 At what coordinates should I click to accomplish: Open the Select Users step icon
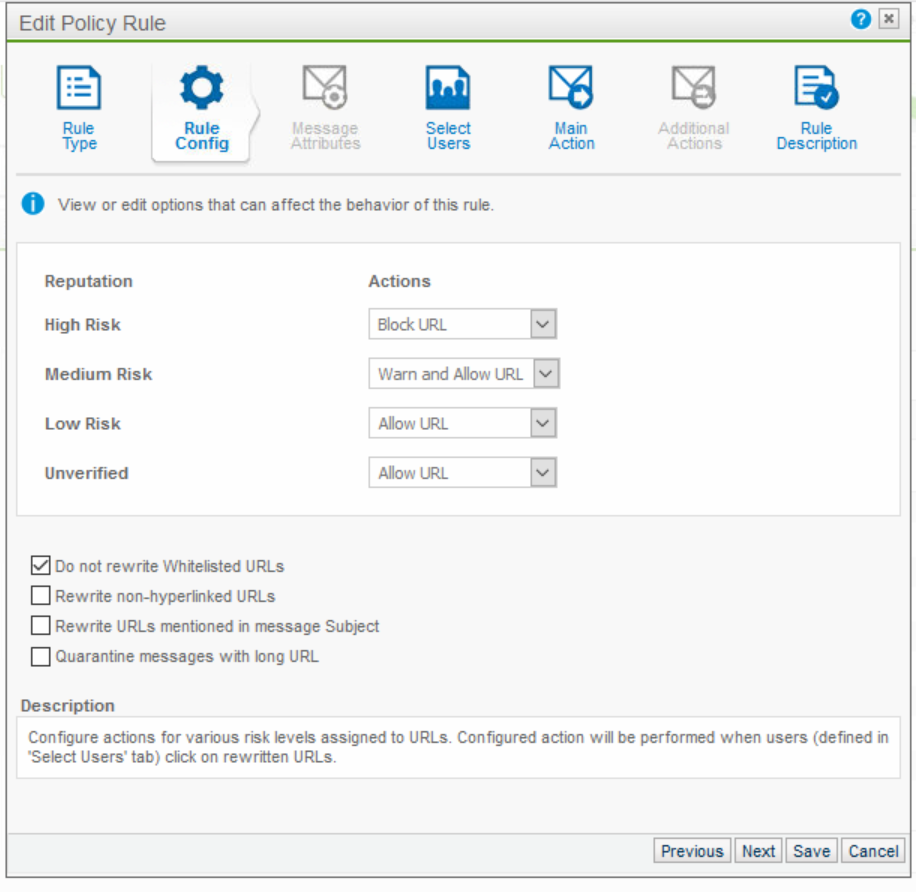coord(448,89)
